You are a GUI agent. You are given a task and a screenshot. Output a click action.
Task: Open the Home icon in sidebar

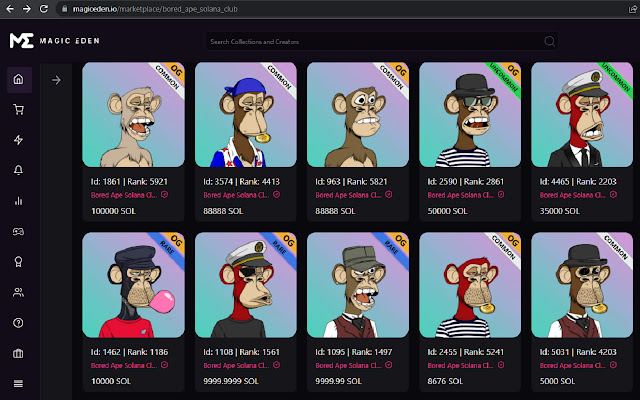pyautogui.click(x=19, y=79)
